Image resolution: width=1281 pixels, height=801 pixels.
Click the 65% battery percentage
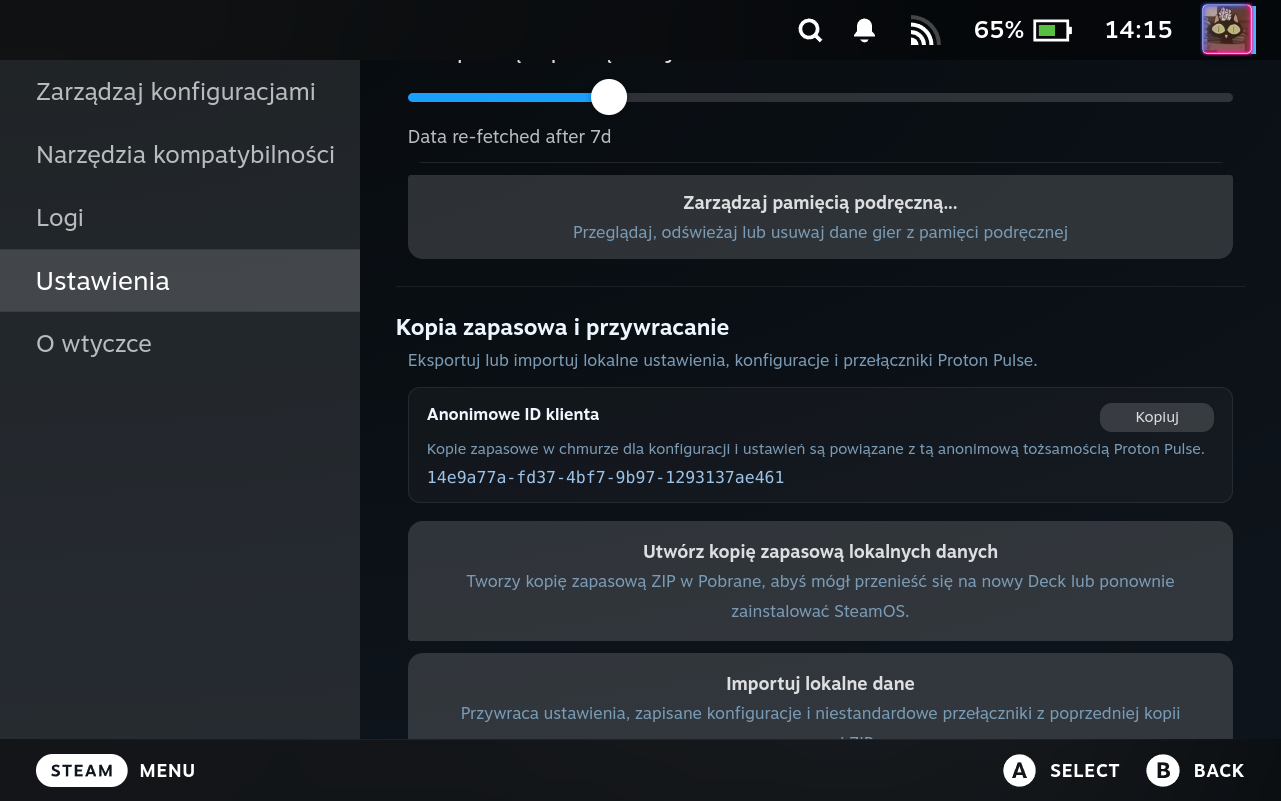click(x=999, y=30)
